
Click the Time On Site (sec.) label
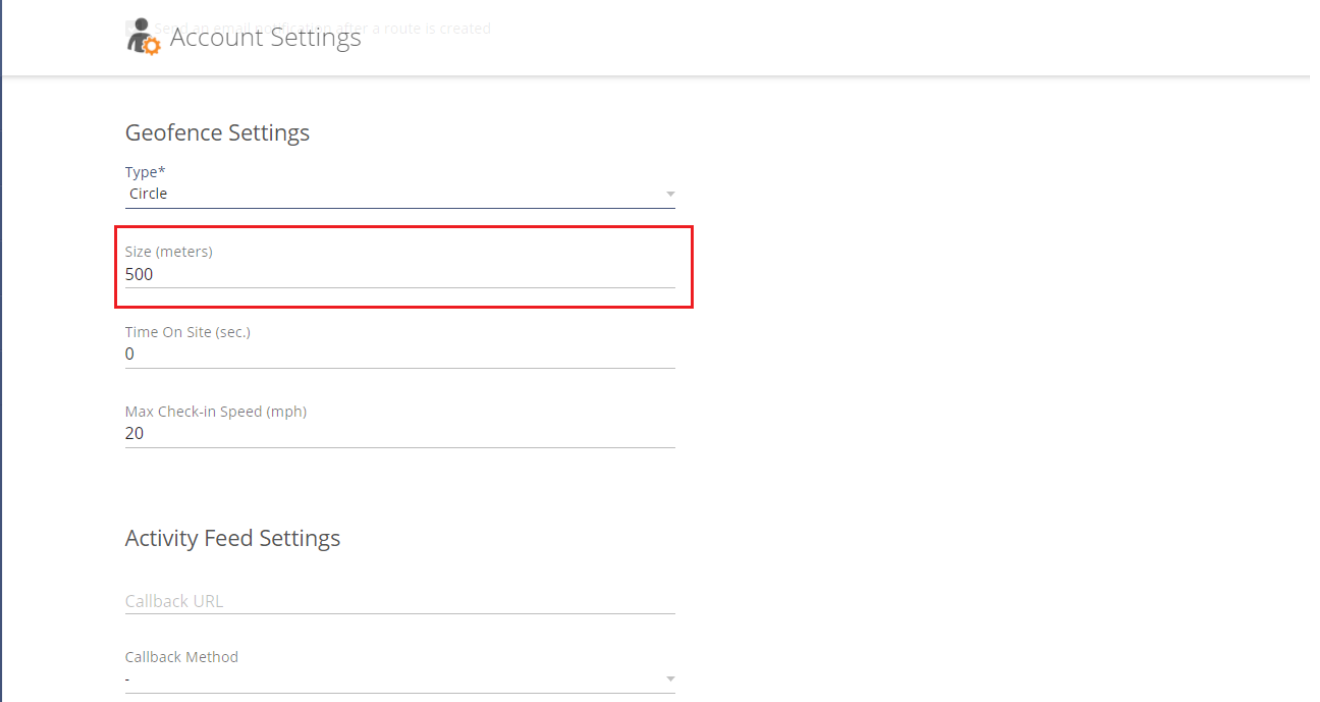coord(187,332)
